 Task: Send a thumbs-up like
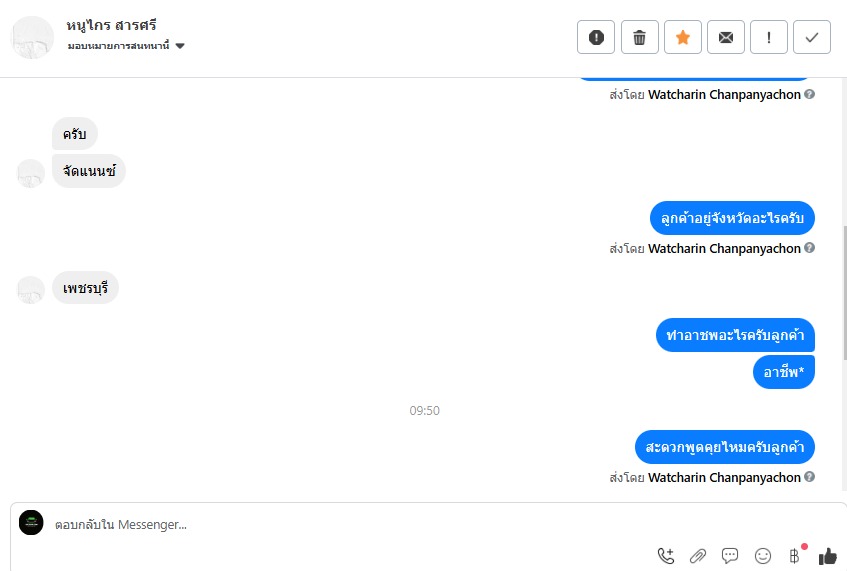click(828, 555)
